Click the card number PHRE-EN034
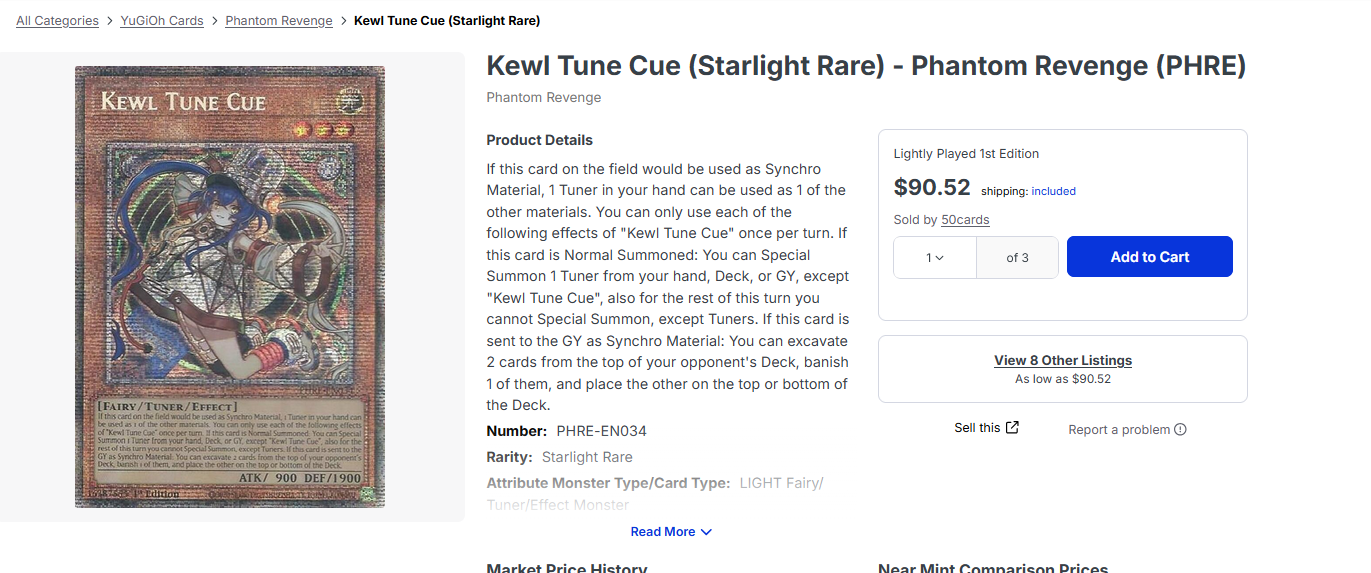 [601, 431]
